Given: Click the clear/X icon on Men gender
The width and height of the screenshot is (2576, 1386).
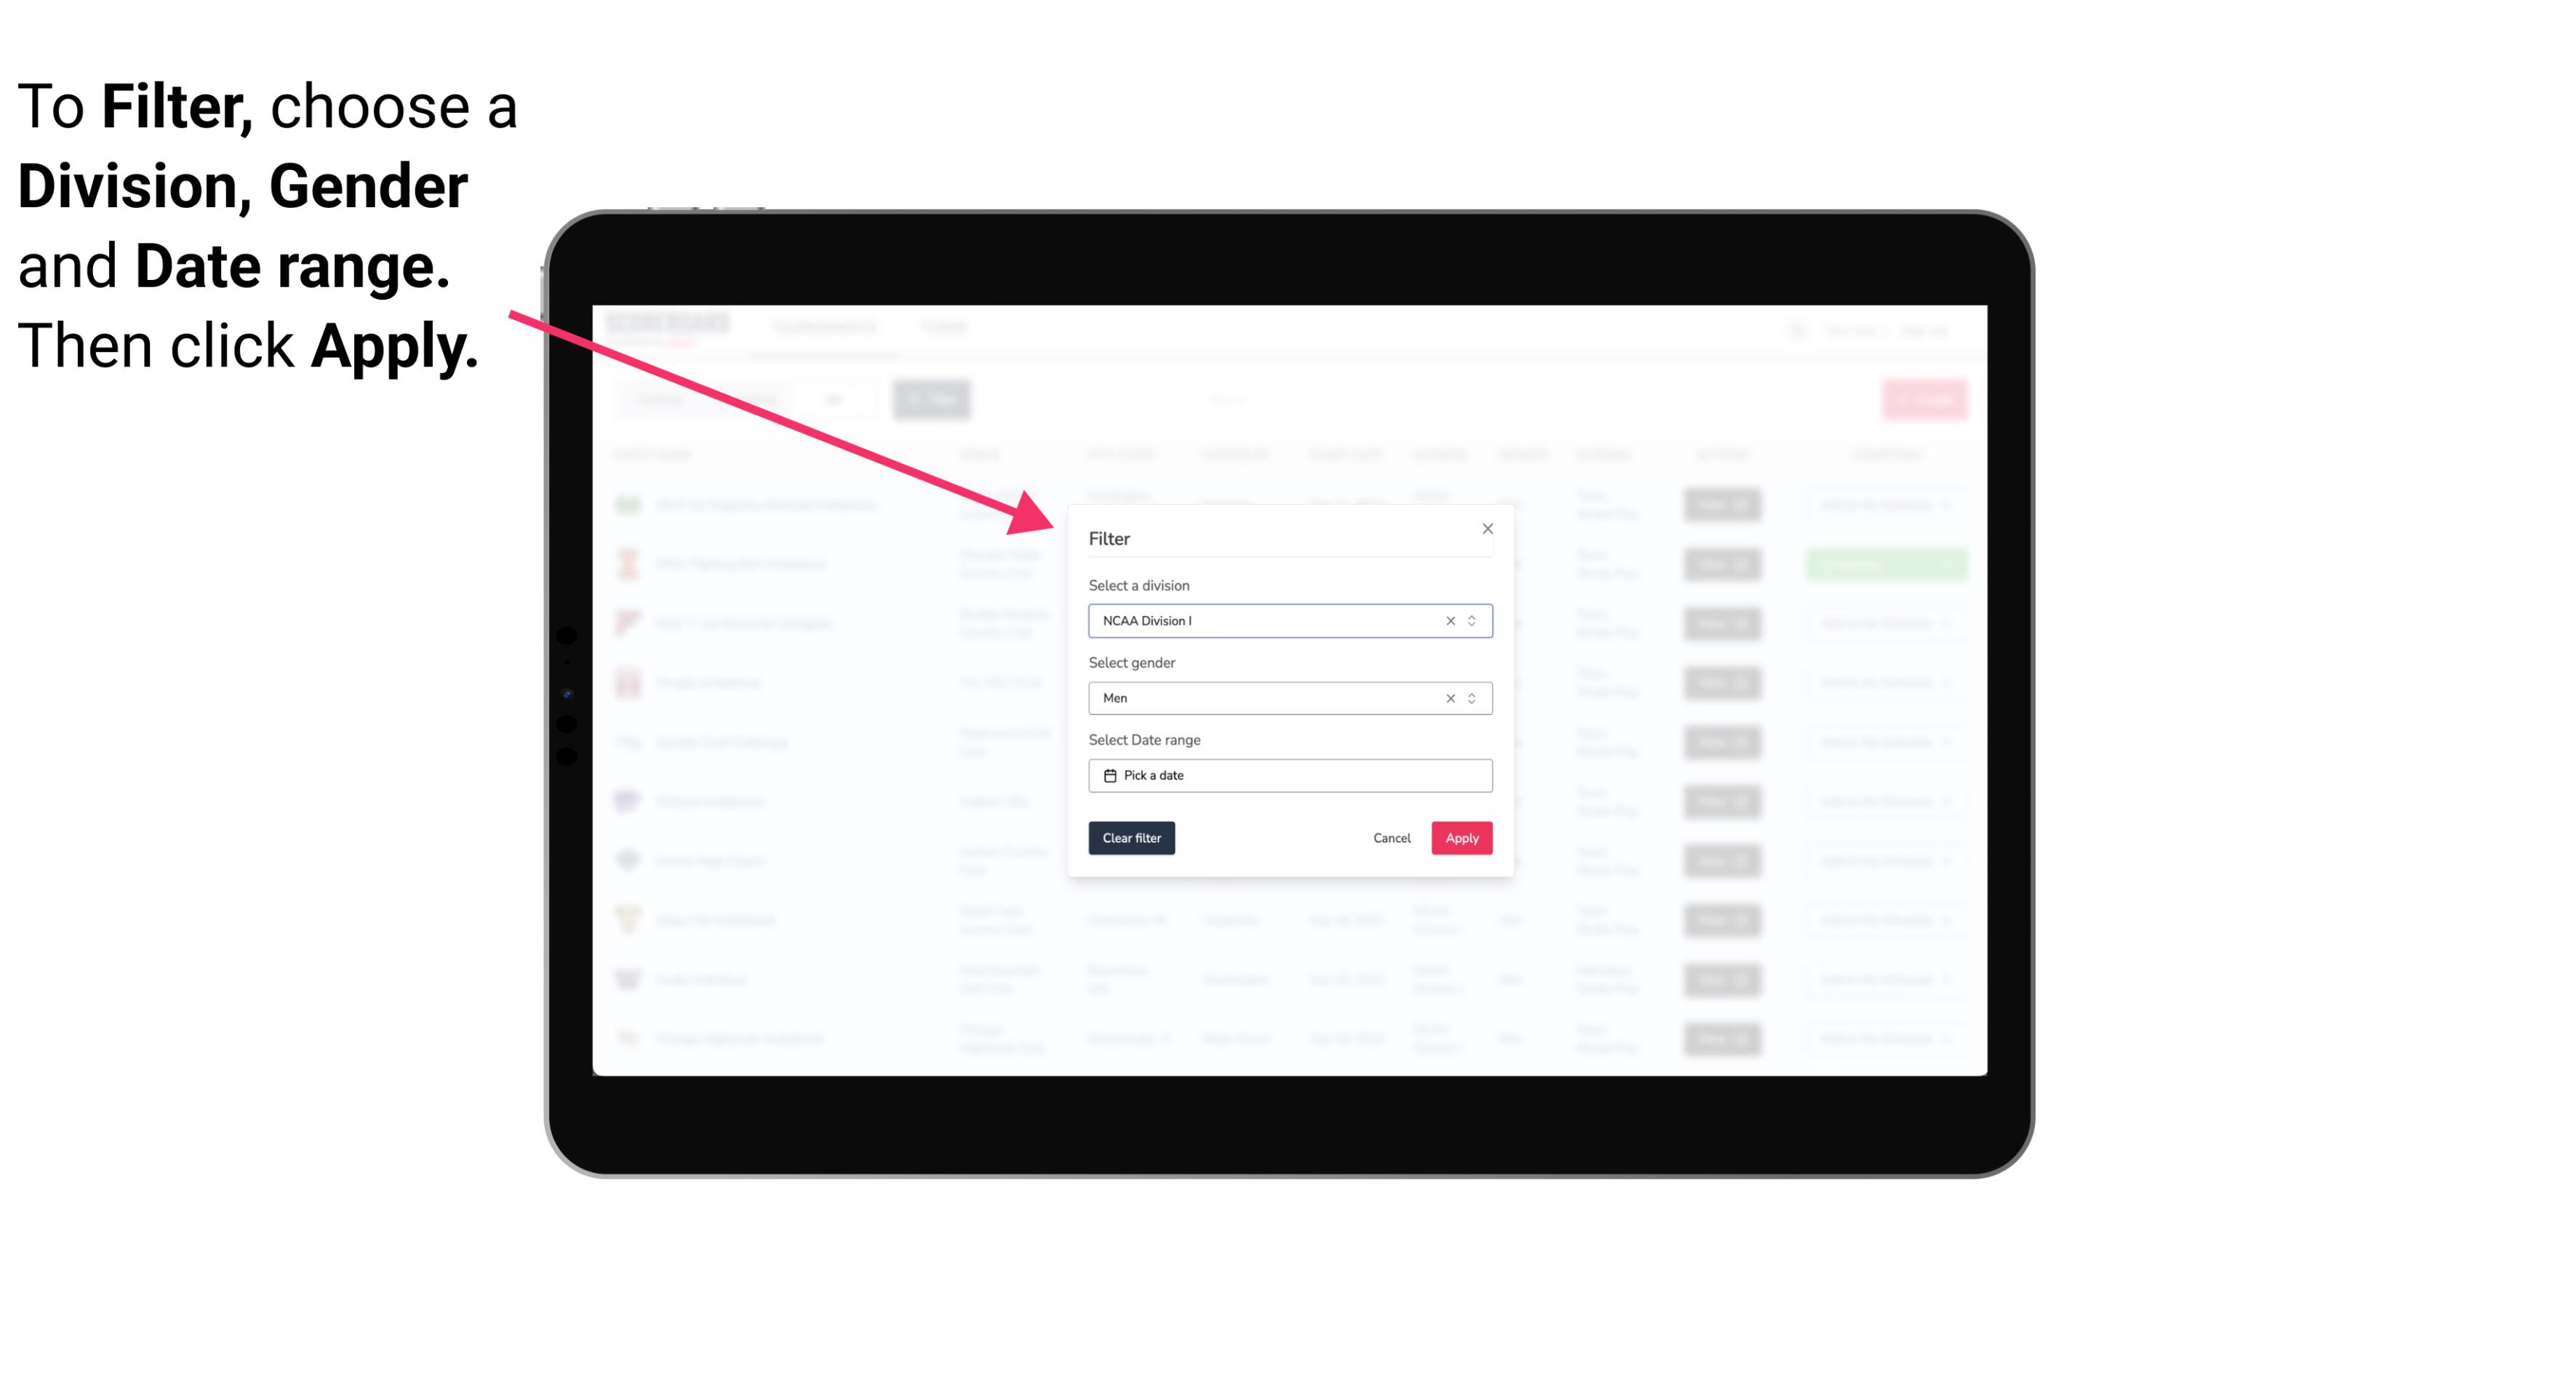Looking at the screenshot, I should point(1451,697).
